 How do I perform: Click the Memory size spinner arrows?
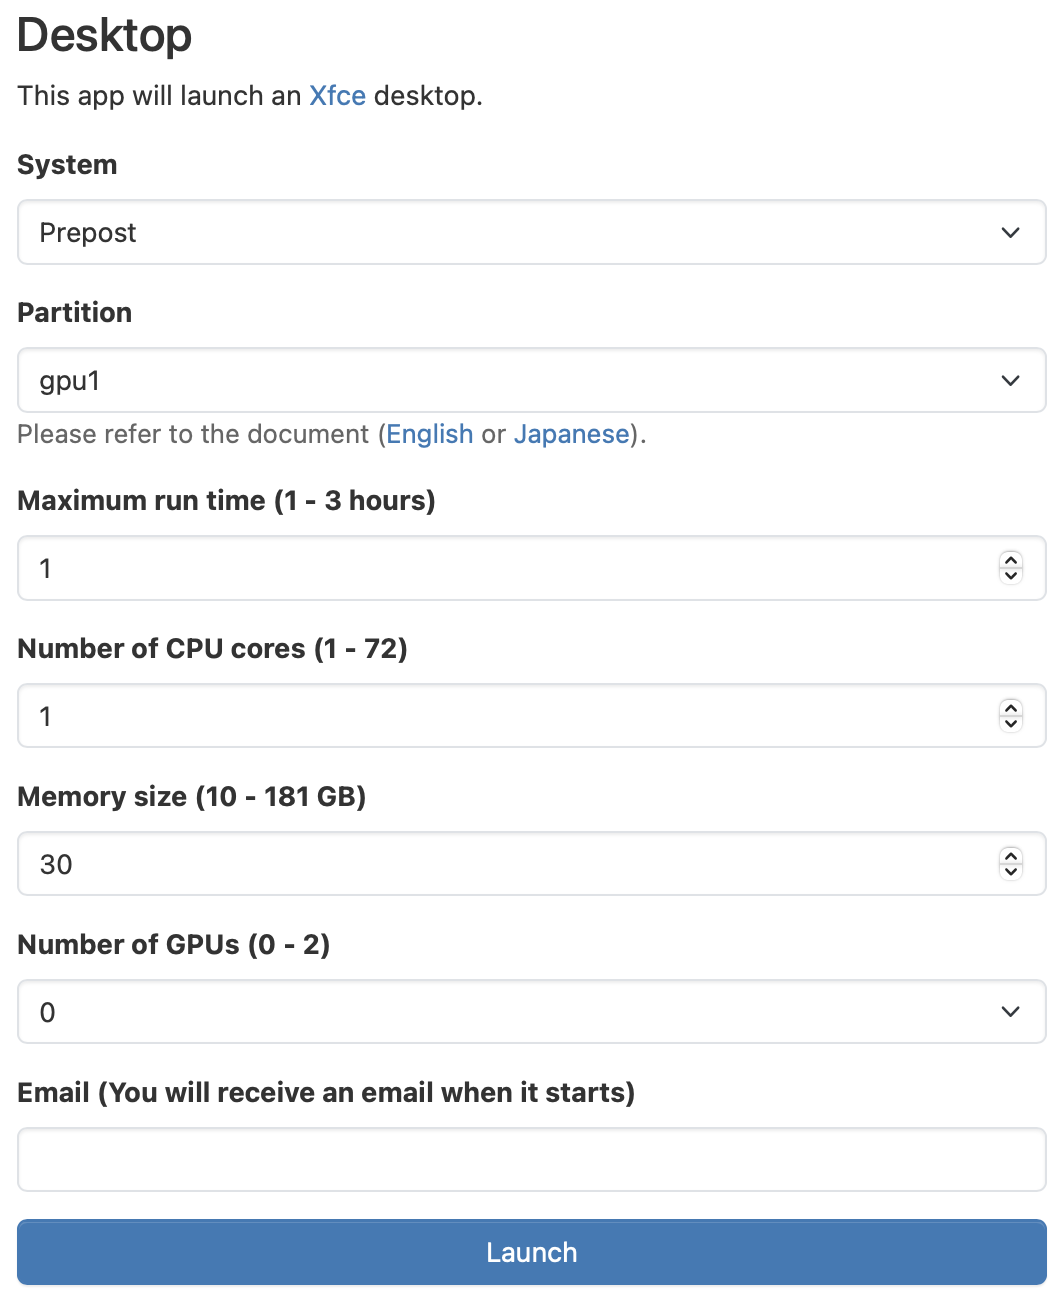[x=1011, y=864]
